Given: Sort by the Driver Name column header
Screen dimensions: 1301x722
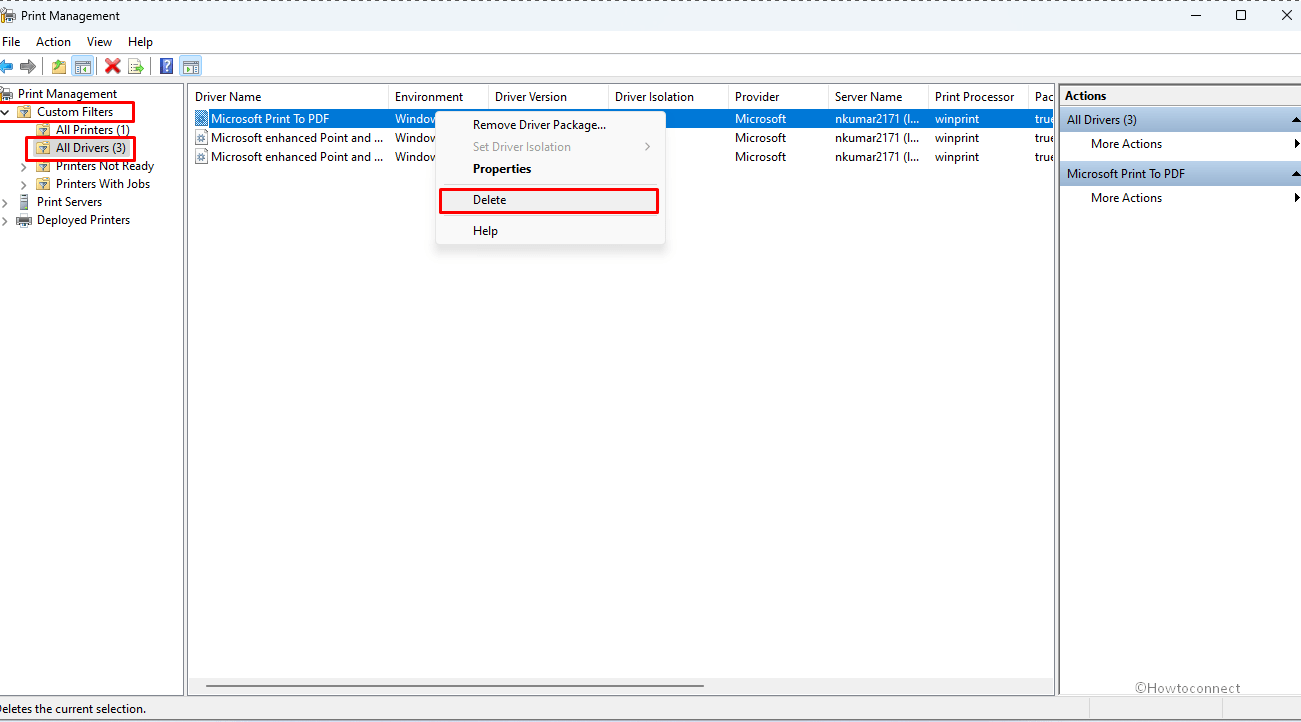Looking at the screenshot, I should 288,97.
